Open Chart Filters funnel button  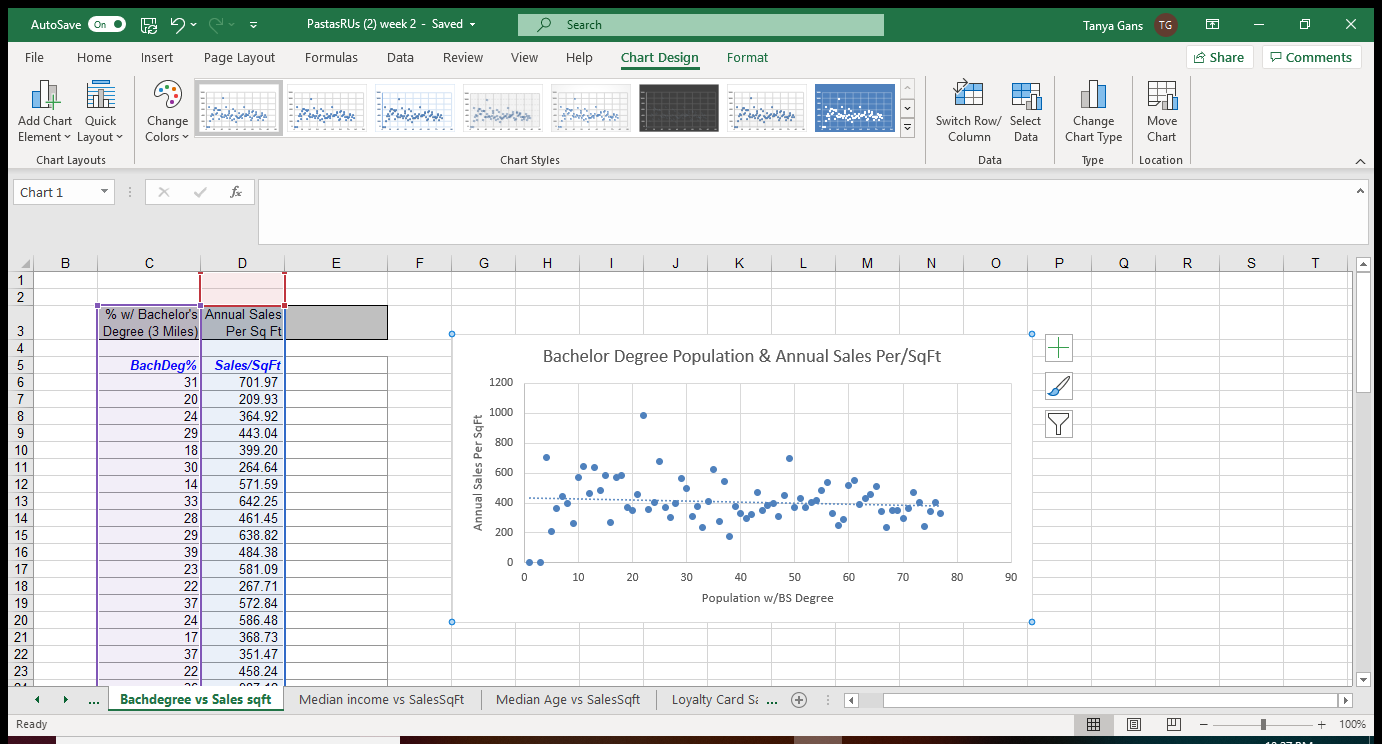(1058, 424)
